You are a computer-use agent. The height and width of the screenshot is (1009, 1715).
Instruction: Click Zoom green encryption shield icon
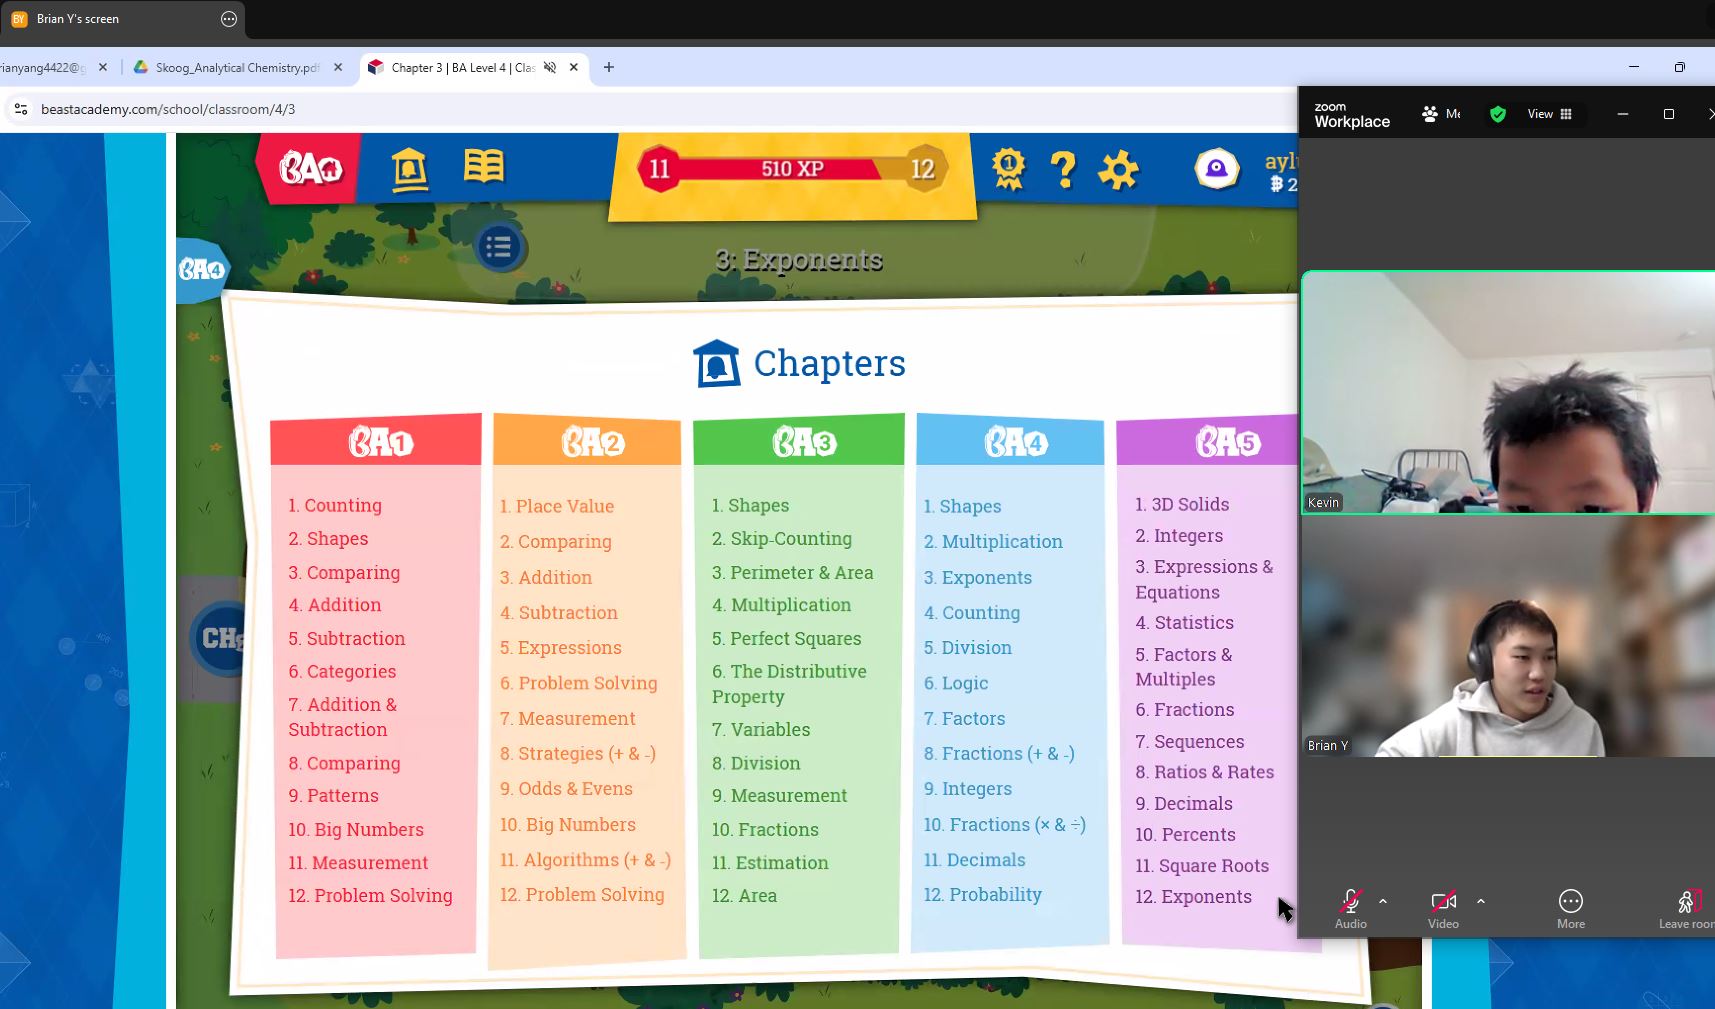pos(1497,114)
